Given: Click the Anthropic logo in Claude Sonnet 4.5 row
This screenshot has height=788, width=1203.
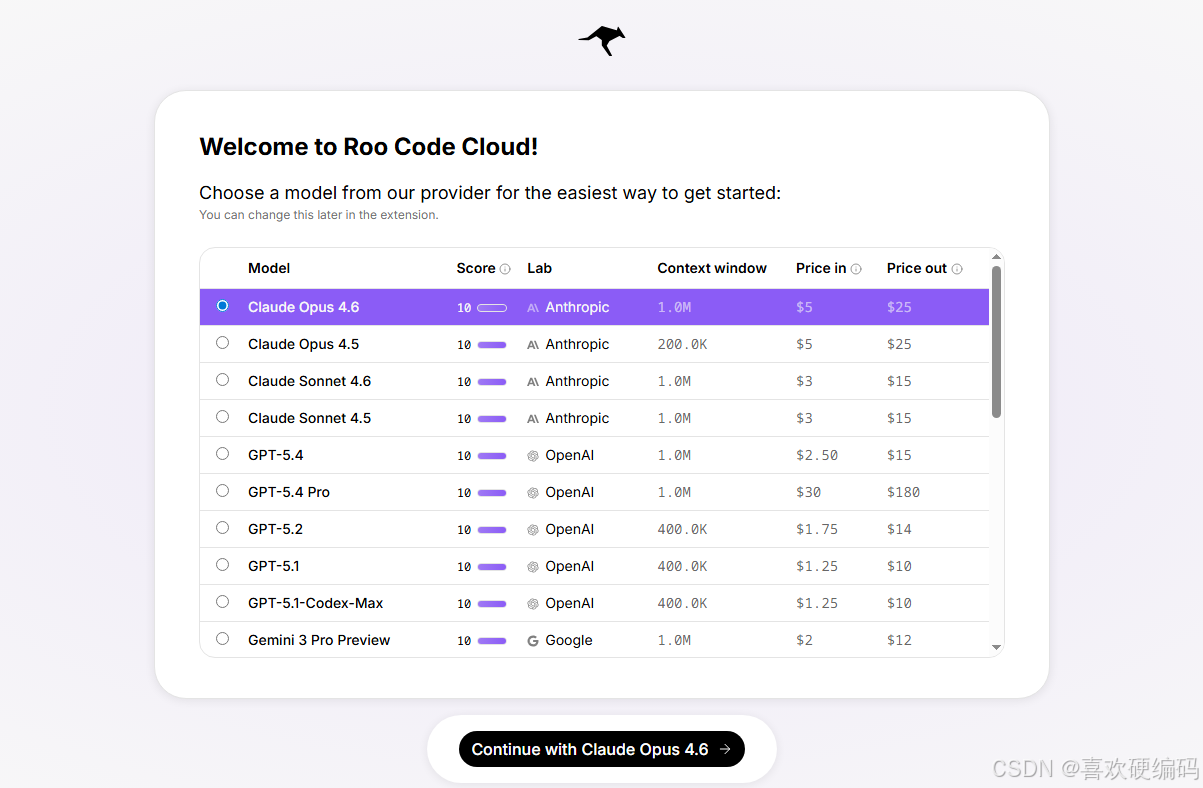Looking at the screenshot, I should coord(533,419).
